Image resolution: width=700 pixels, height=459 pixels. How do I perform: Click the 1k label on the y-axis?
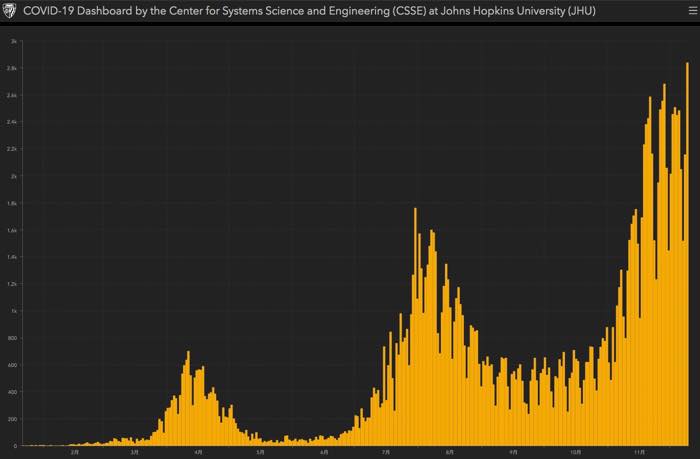[x=14, y=311]
